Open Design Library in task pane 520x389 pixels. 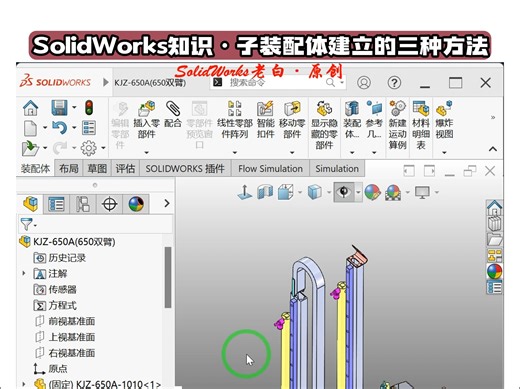(x=495, y=223)
